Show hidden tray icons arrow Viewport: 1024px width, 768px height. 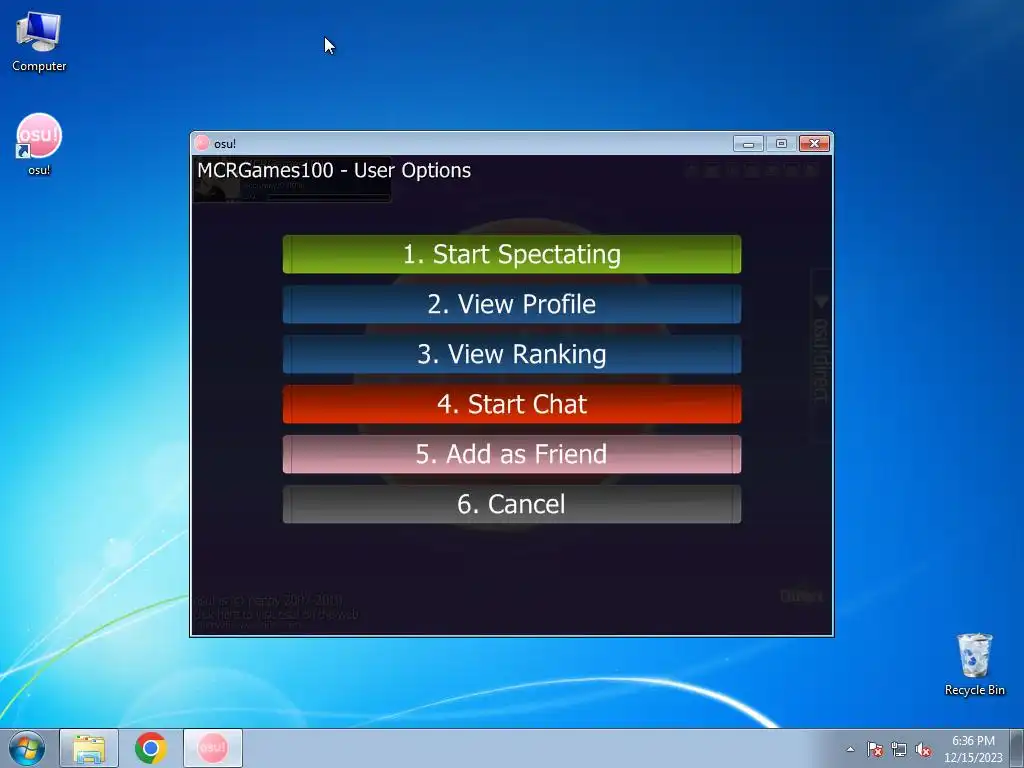pyautogui.click(x=850, y=749)
